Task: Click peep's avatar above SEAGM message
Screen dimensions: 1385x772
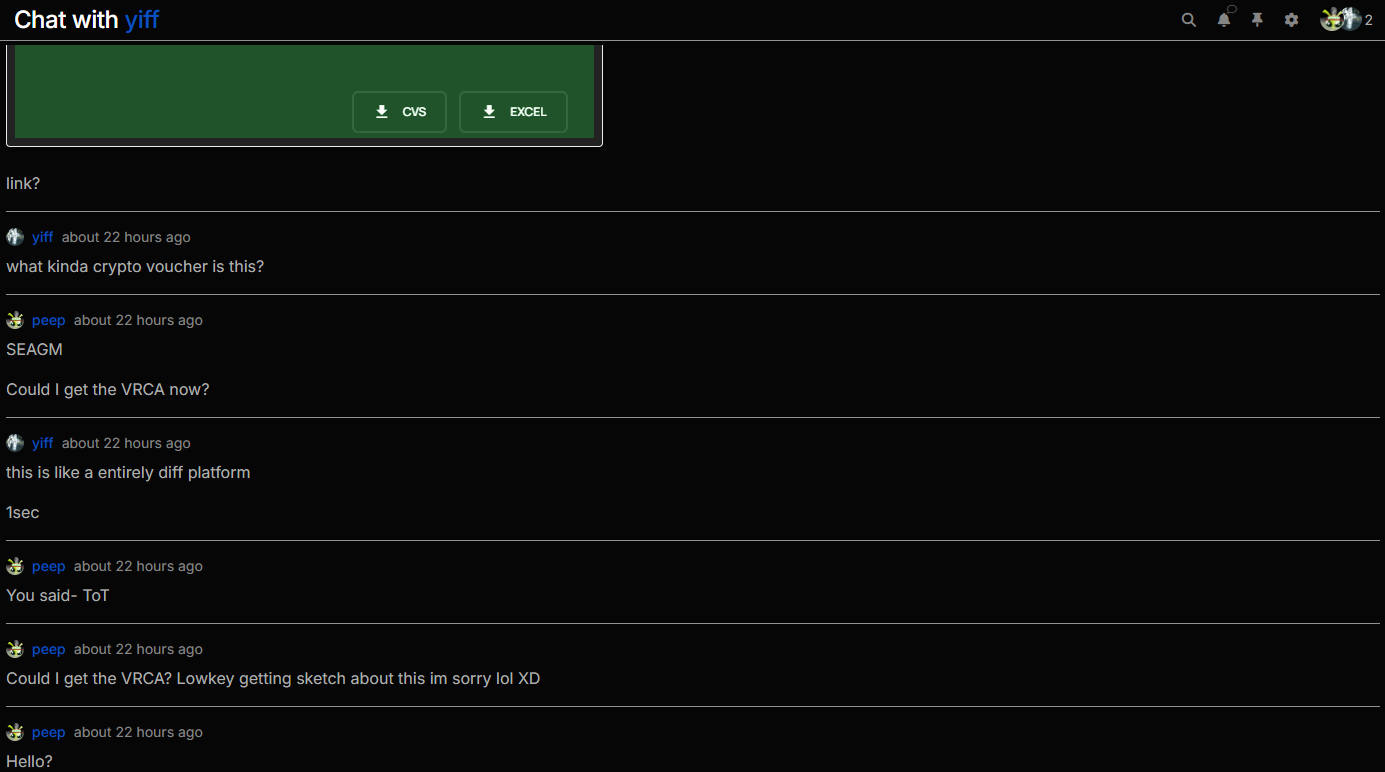Action: pos(15,320)
